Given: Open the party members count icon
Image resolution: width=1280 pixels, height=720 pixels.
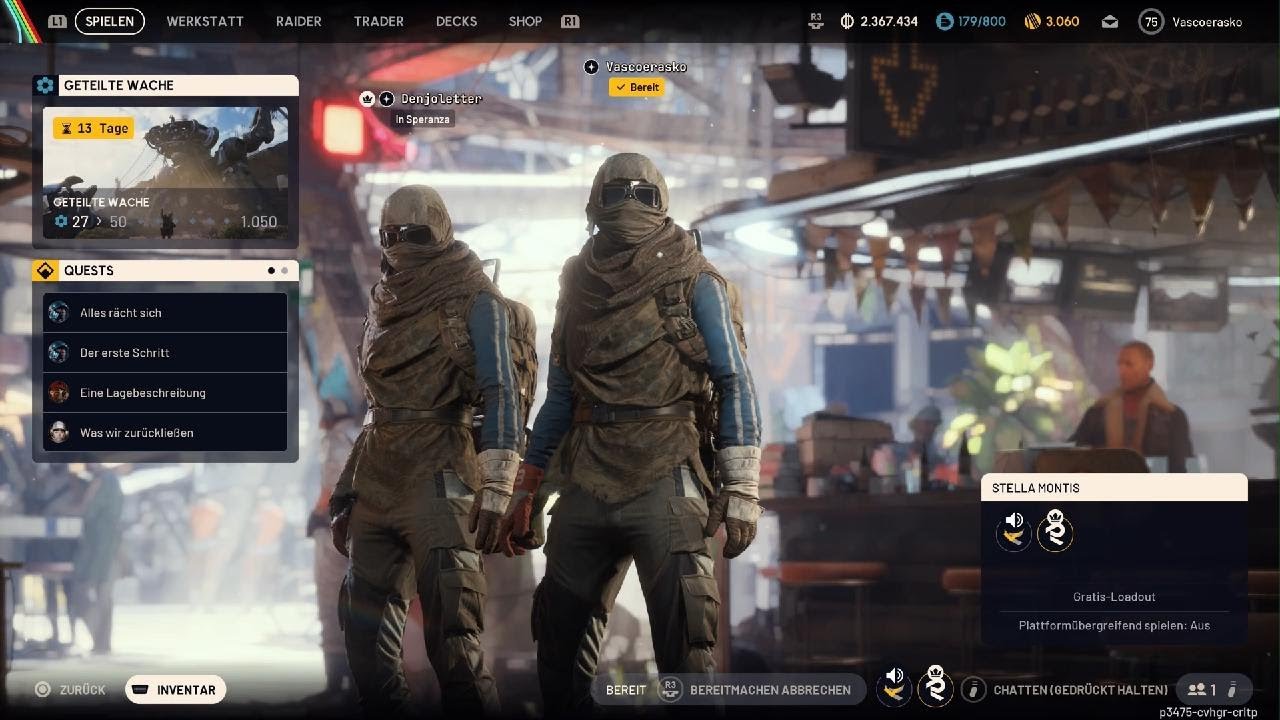Looking at the screenshot, I should (1202, 690).
